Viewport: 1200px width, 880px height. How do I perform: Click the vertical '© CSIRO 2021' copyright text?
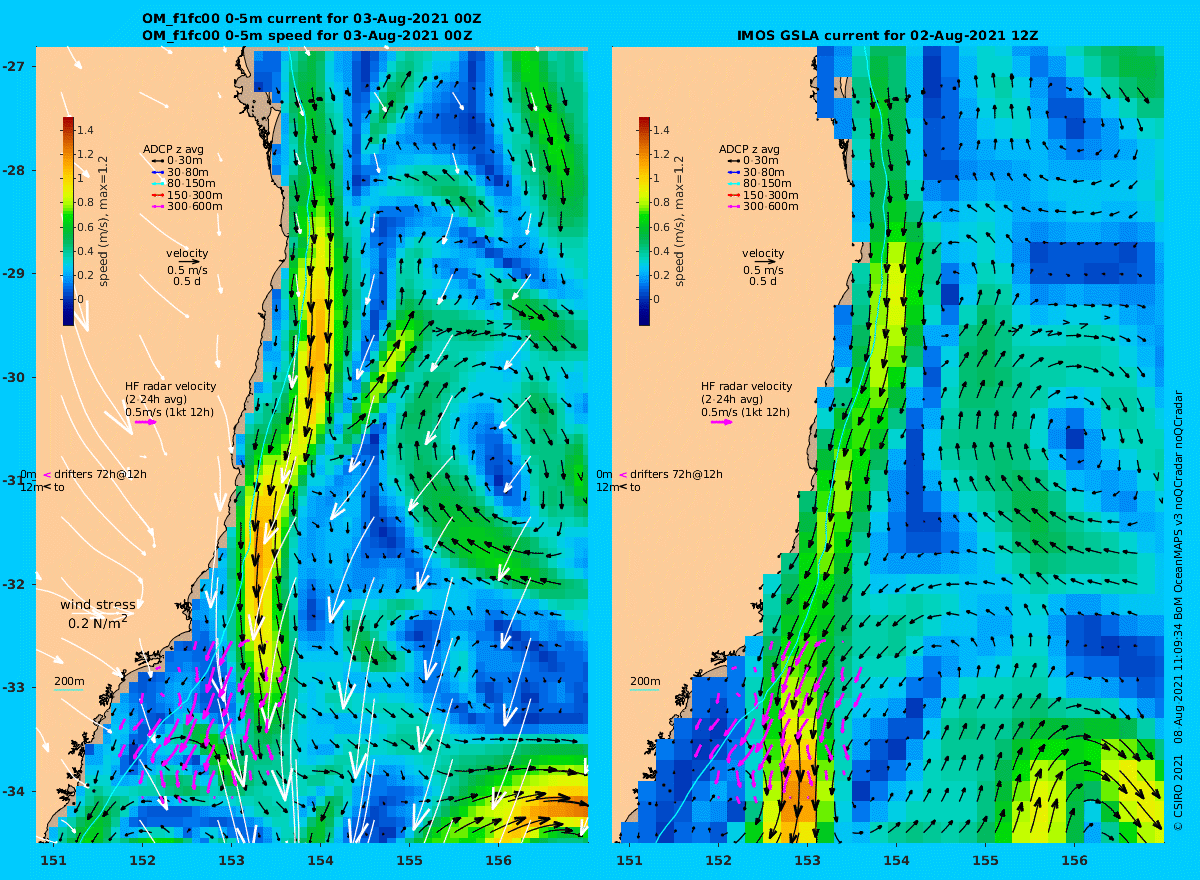(1178, 794)
